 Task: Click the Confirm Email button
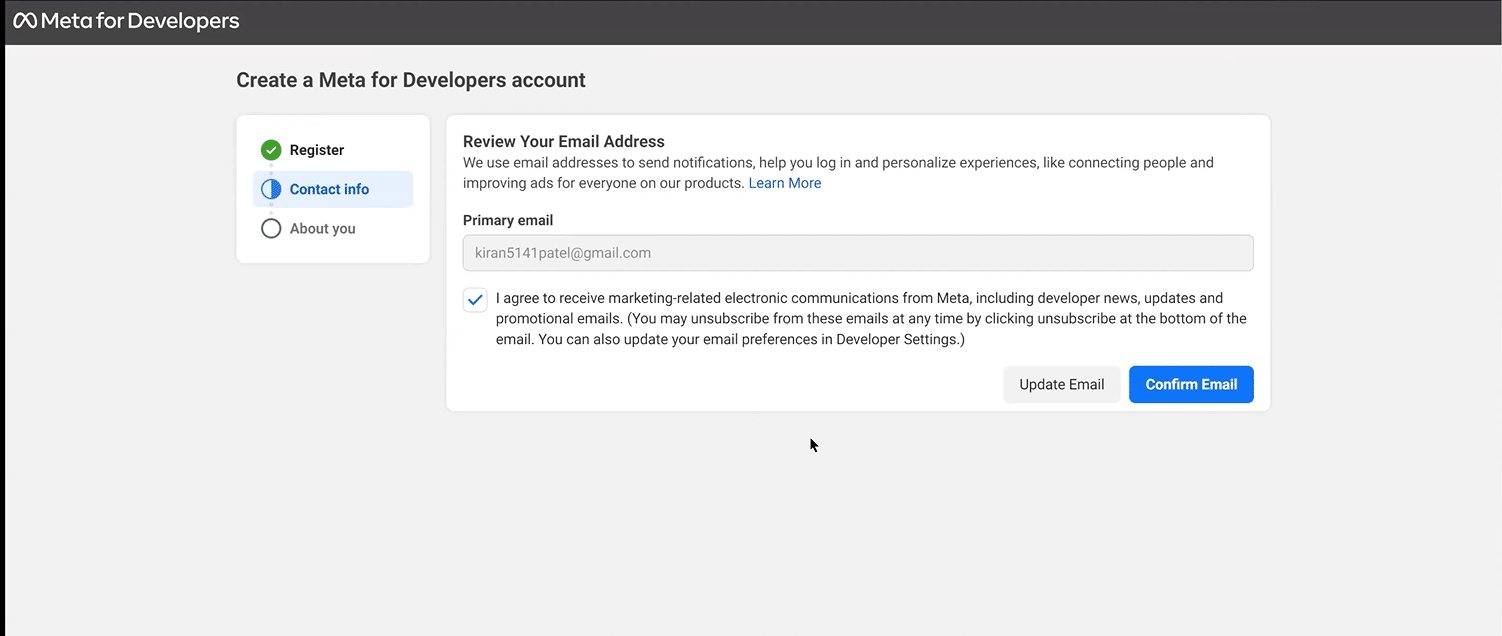tap(1191, 384)
